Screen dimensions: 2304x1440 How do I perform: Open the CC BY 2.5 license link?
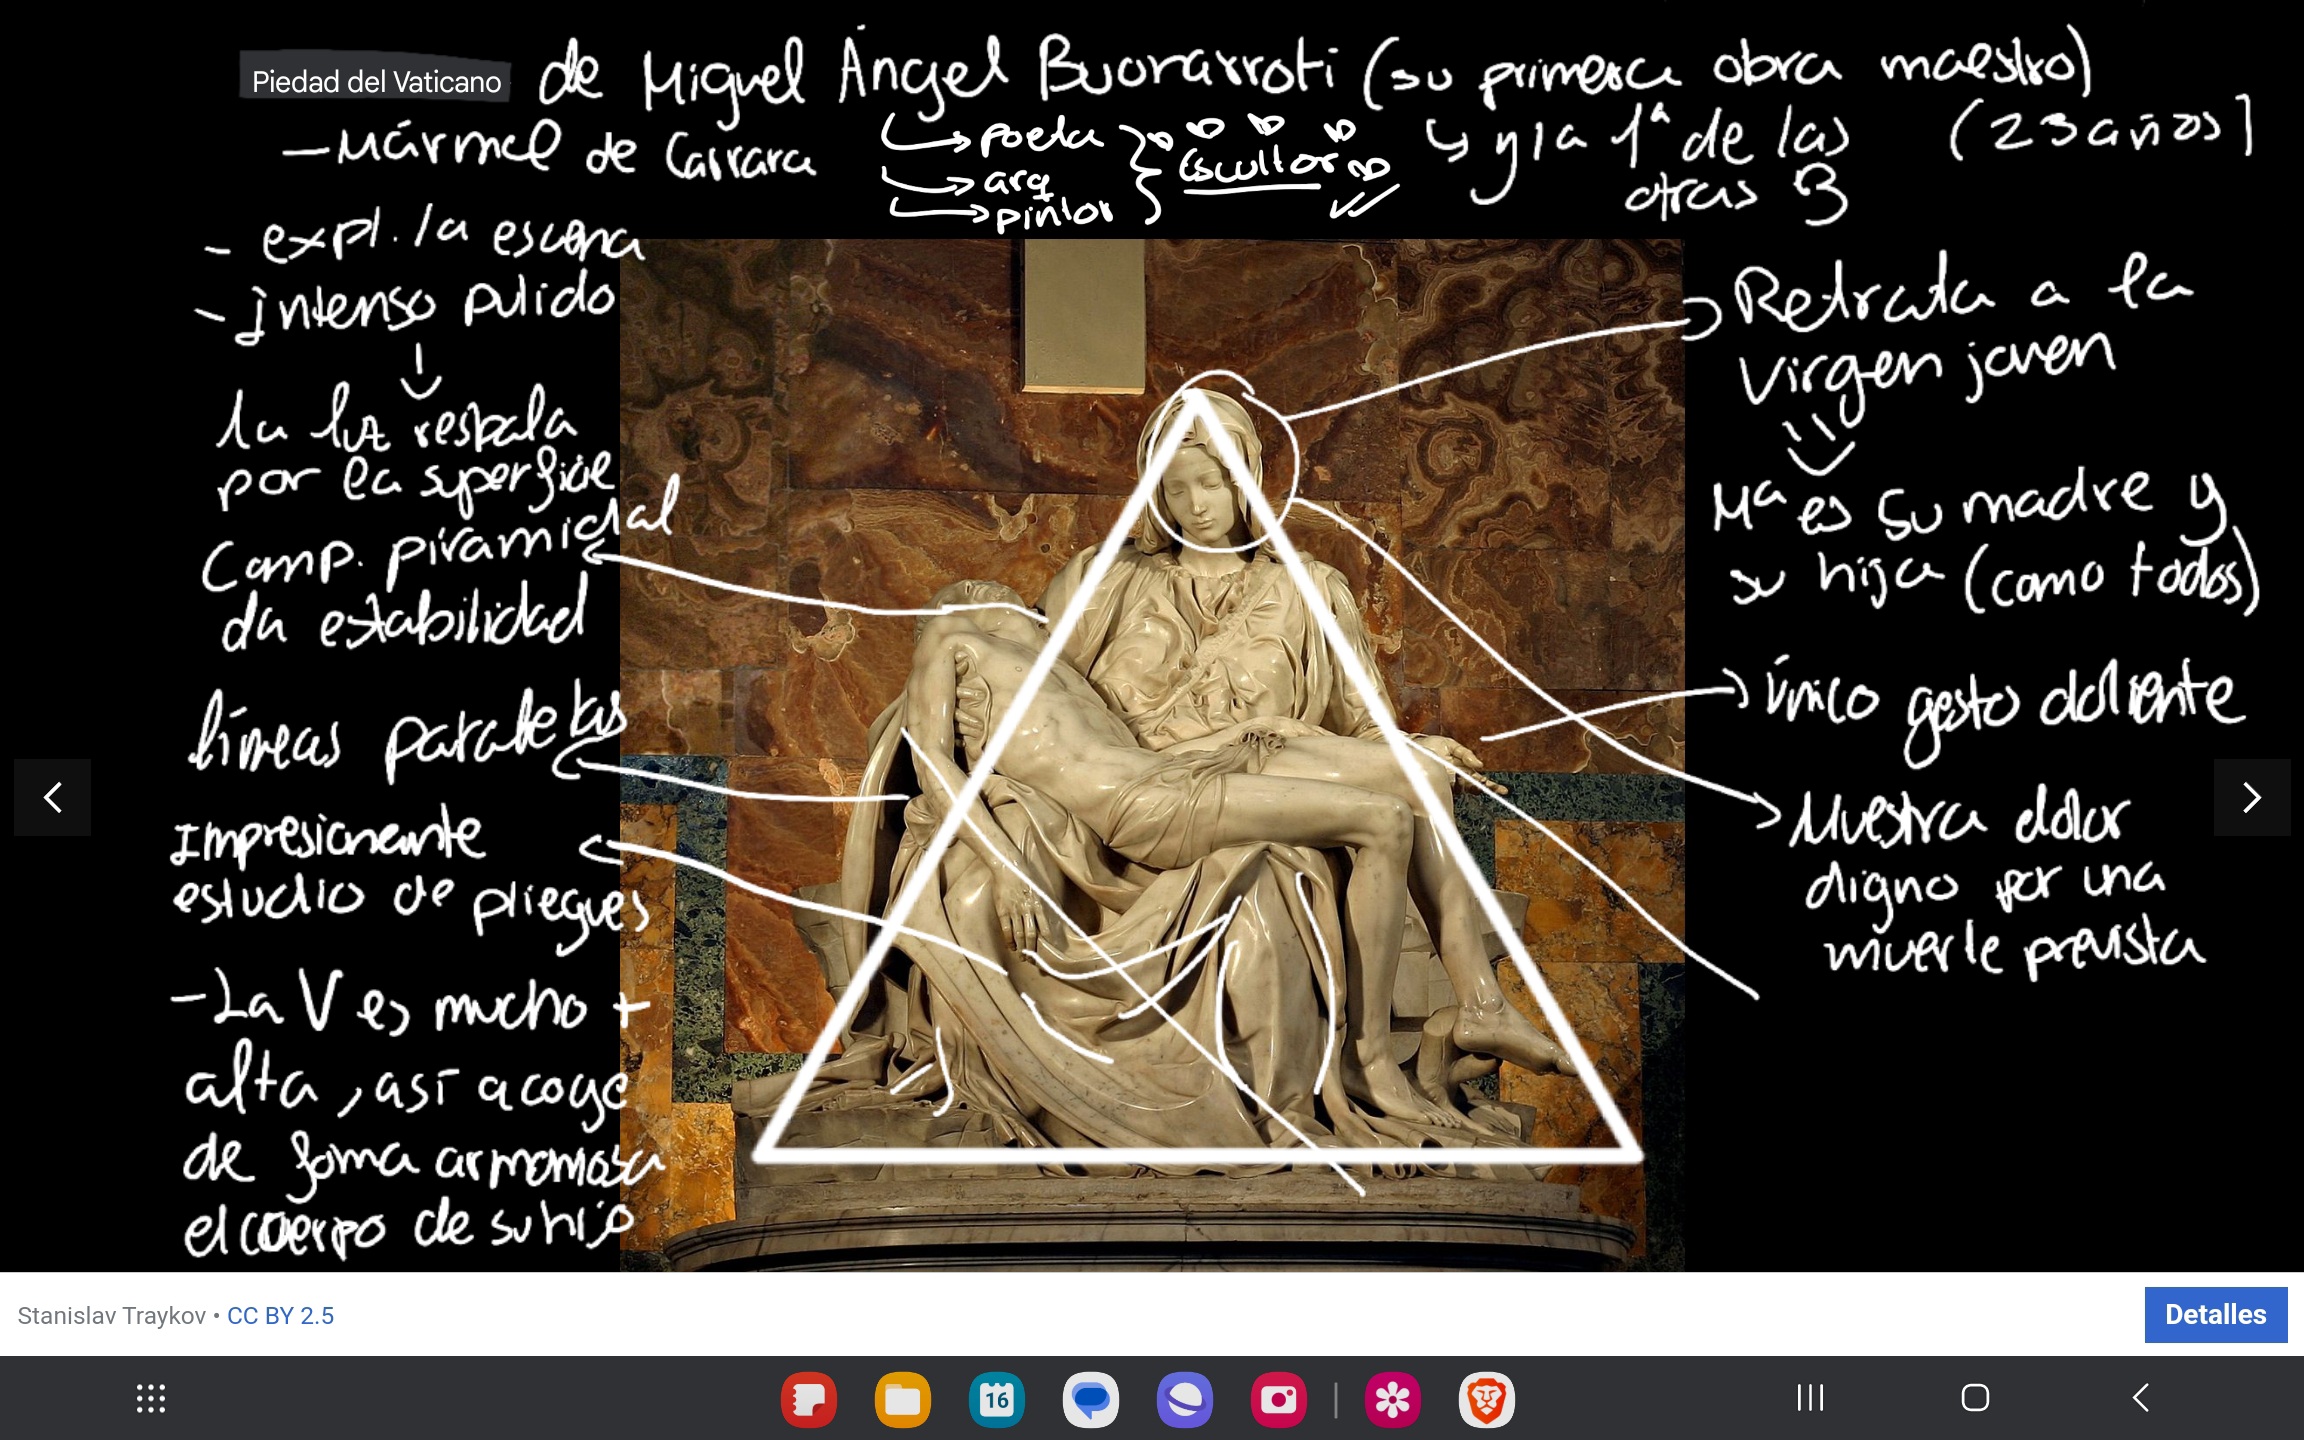pyautogui.click(x=280, y=1316)
